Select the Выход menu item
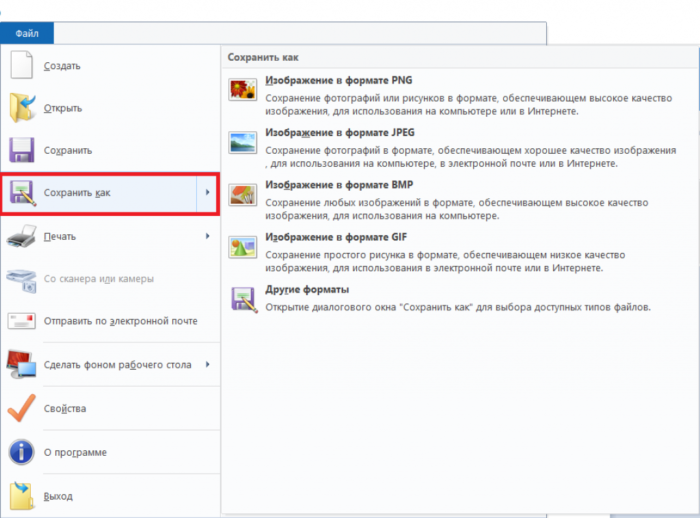Viewport: 700px width, 518px height. [58, 496]
